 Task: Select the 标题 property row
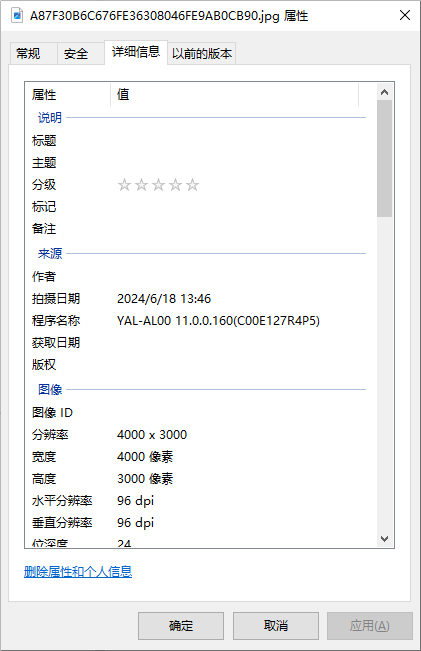195,141
